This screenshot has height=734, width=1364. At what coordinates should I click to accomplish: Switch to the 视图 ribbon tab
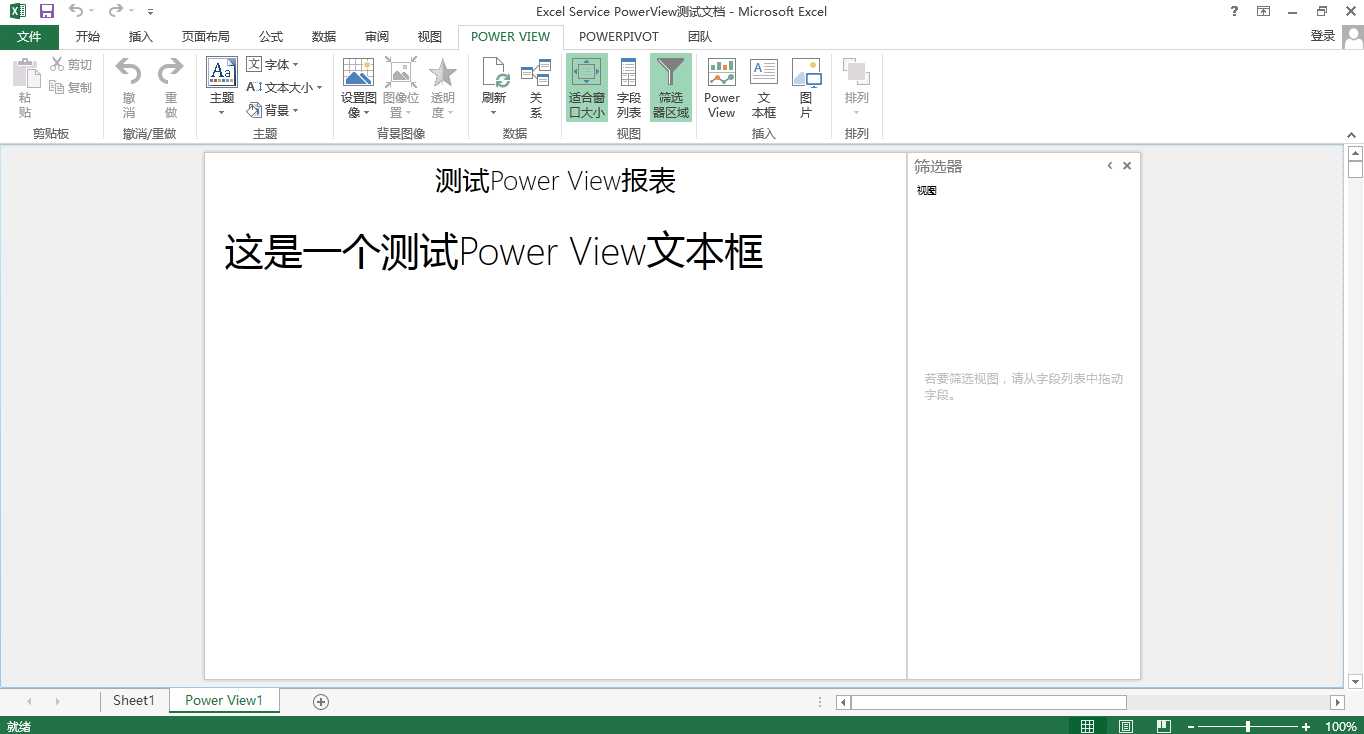(x=430, y=37)
